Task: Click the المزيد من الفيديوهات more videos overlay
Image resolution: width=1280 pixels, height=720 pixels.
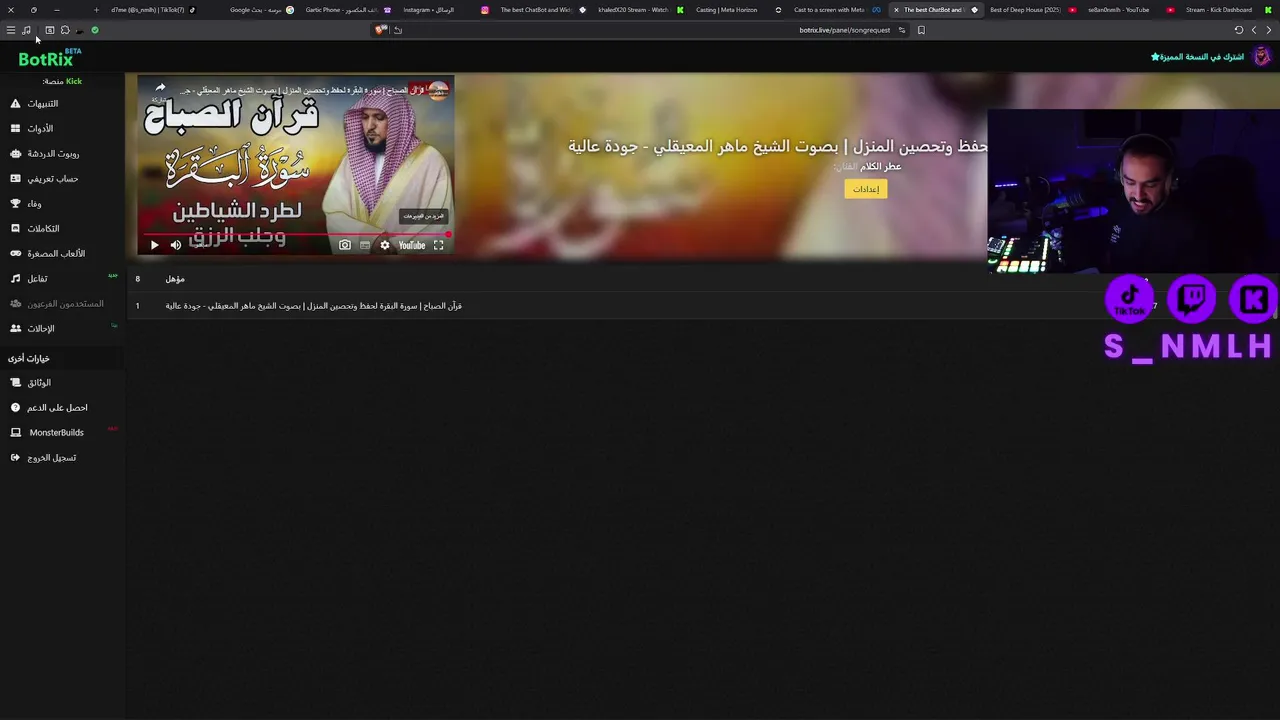Action: pos(423,216)
